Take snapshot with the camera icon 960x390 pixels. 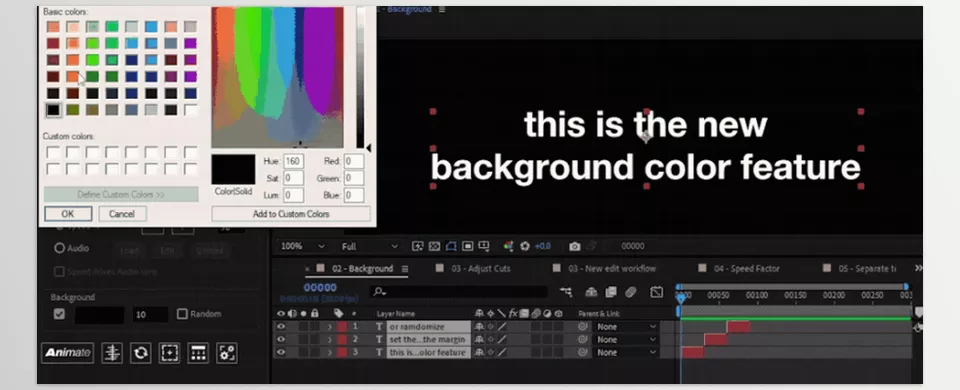tap(574, 246)
